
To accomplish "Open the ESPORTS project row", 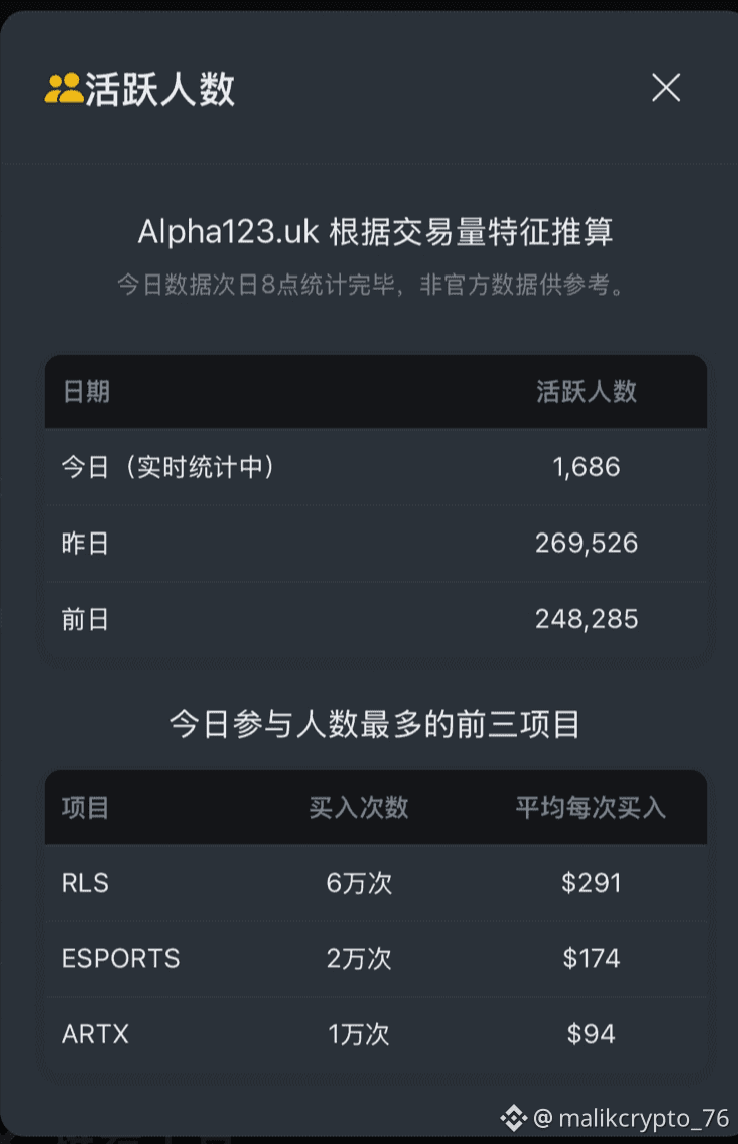I will tap(376, 959).
